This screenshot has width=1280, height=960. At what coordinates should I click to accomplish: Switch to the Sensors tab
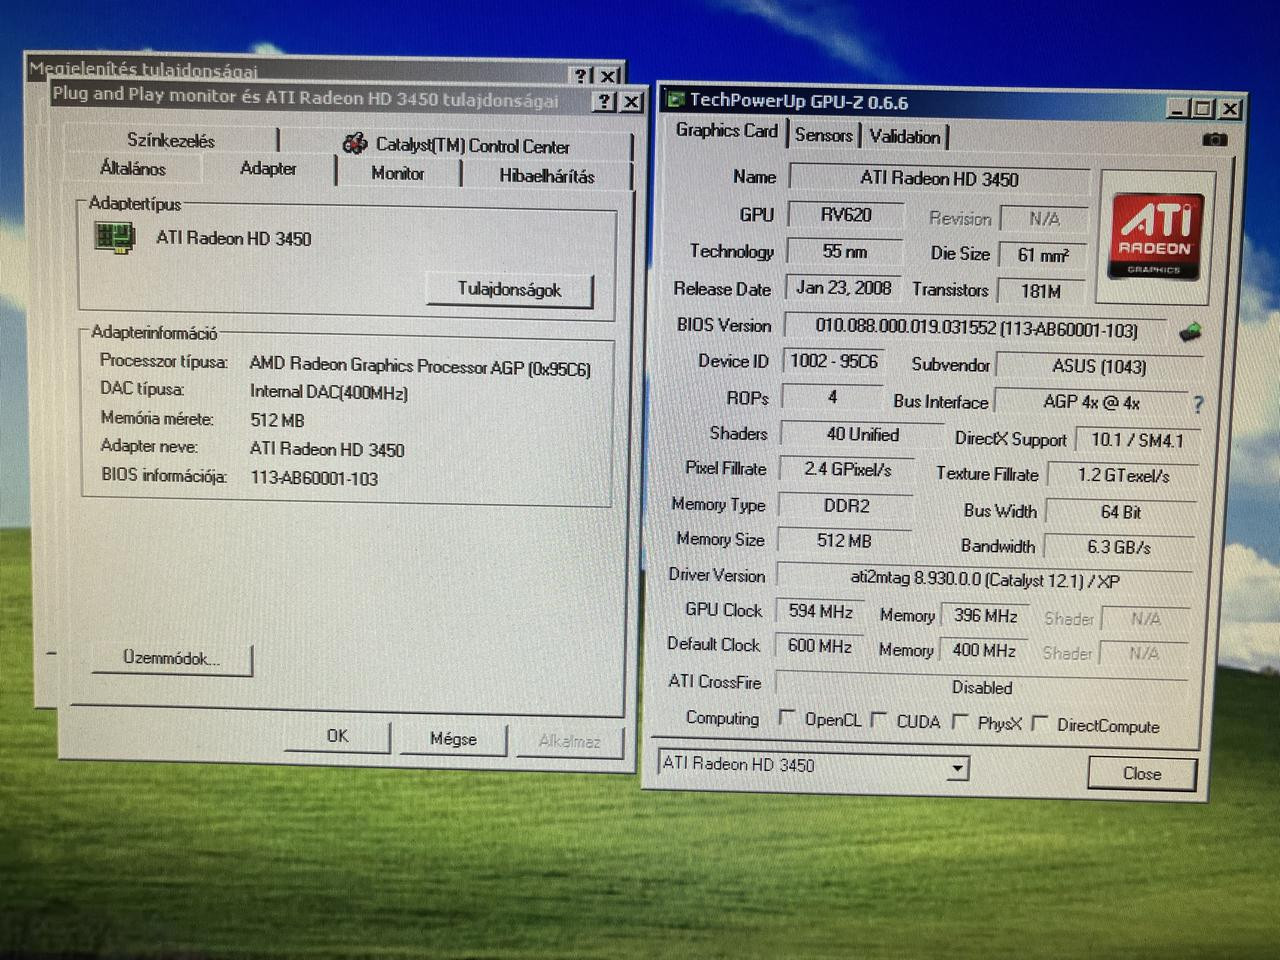point(824,135)
